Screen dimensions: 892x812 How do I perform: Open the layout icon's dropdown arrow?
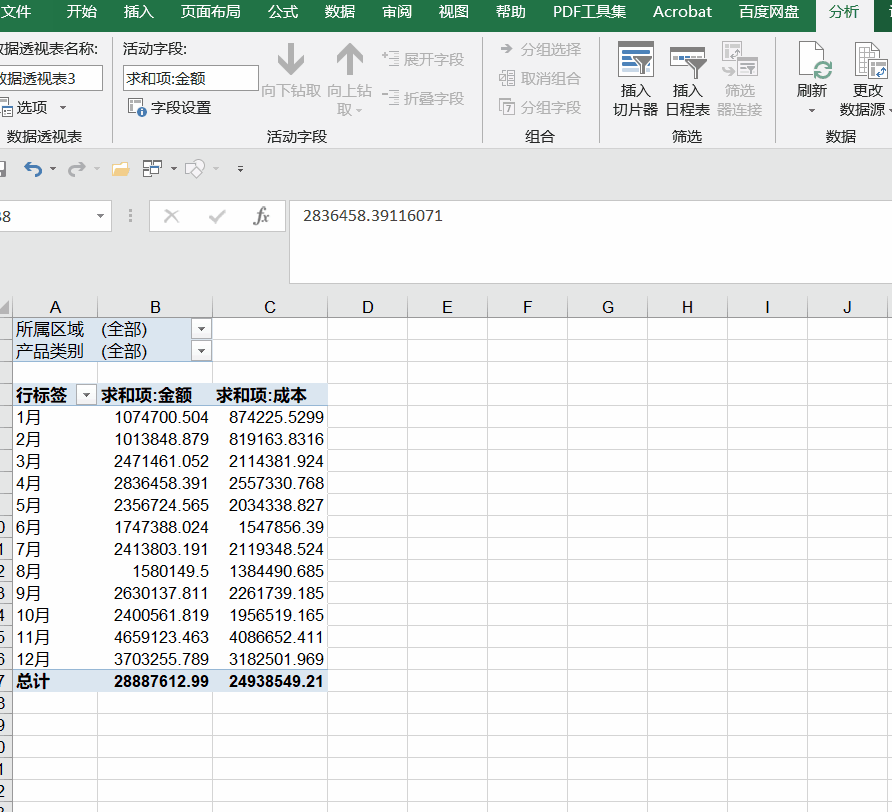click(x=174, y=169)
